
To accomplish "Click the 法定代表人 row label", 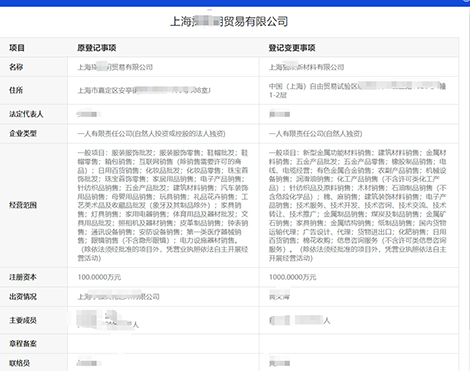I will click(26, 114).
